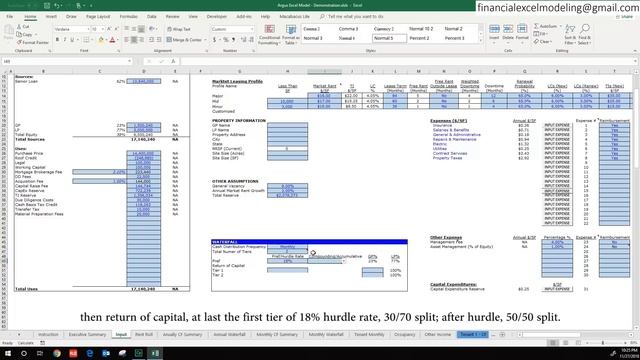Click the Insert Function fx icon
The image size is (640, 360).
[x=173, y=61]
